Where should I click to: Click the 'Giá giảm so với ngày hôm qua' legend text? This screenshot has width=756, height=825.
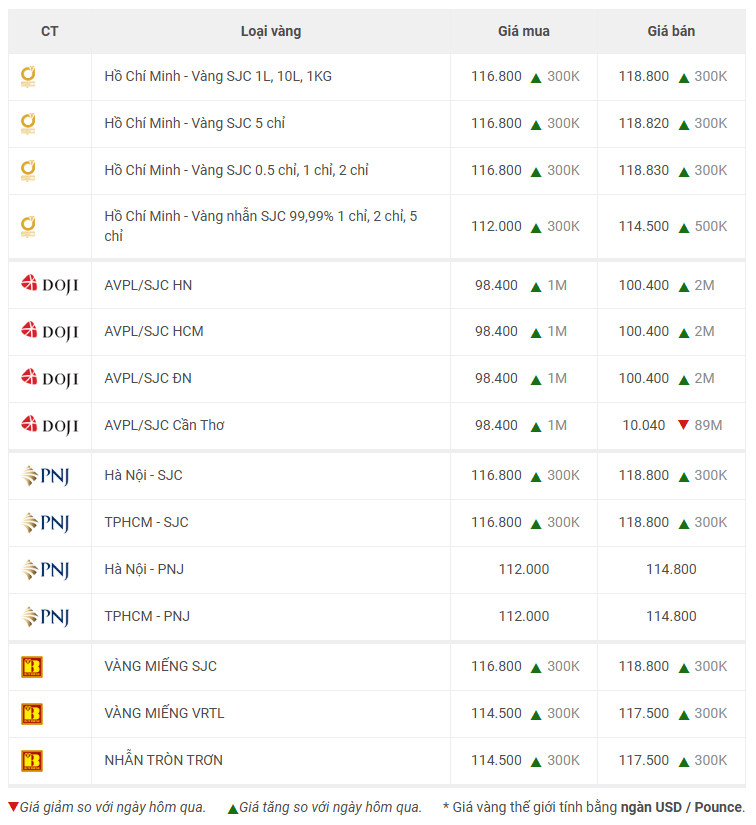click(x=113, y=807)
